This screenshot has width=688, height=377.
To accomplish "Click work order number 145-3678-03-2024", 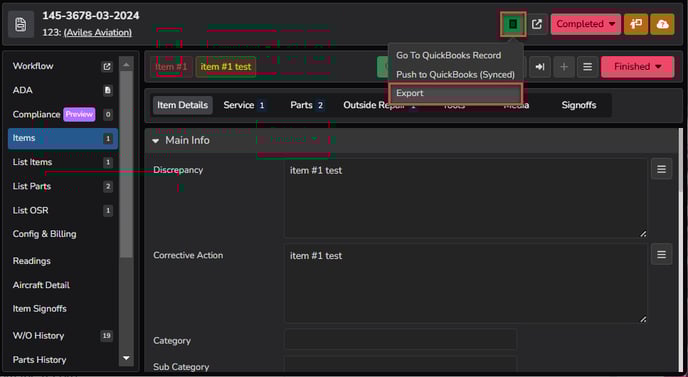I will click(x=91, y=16).
